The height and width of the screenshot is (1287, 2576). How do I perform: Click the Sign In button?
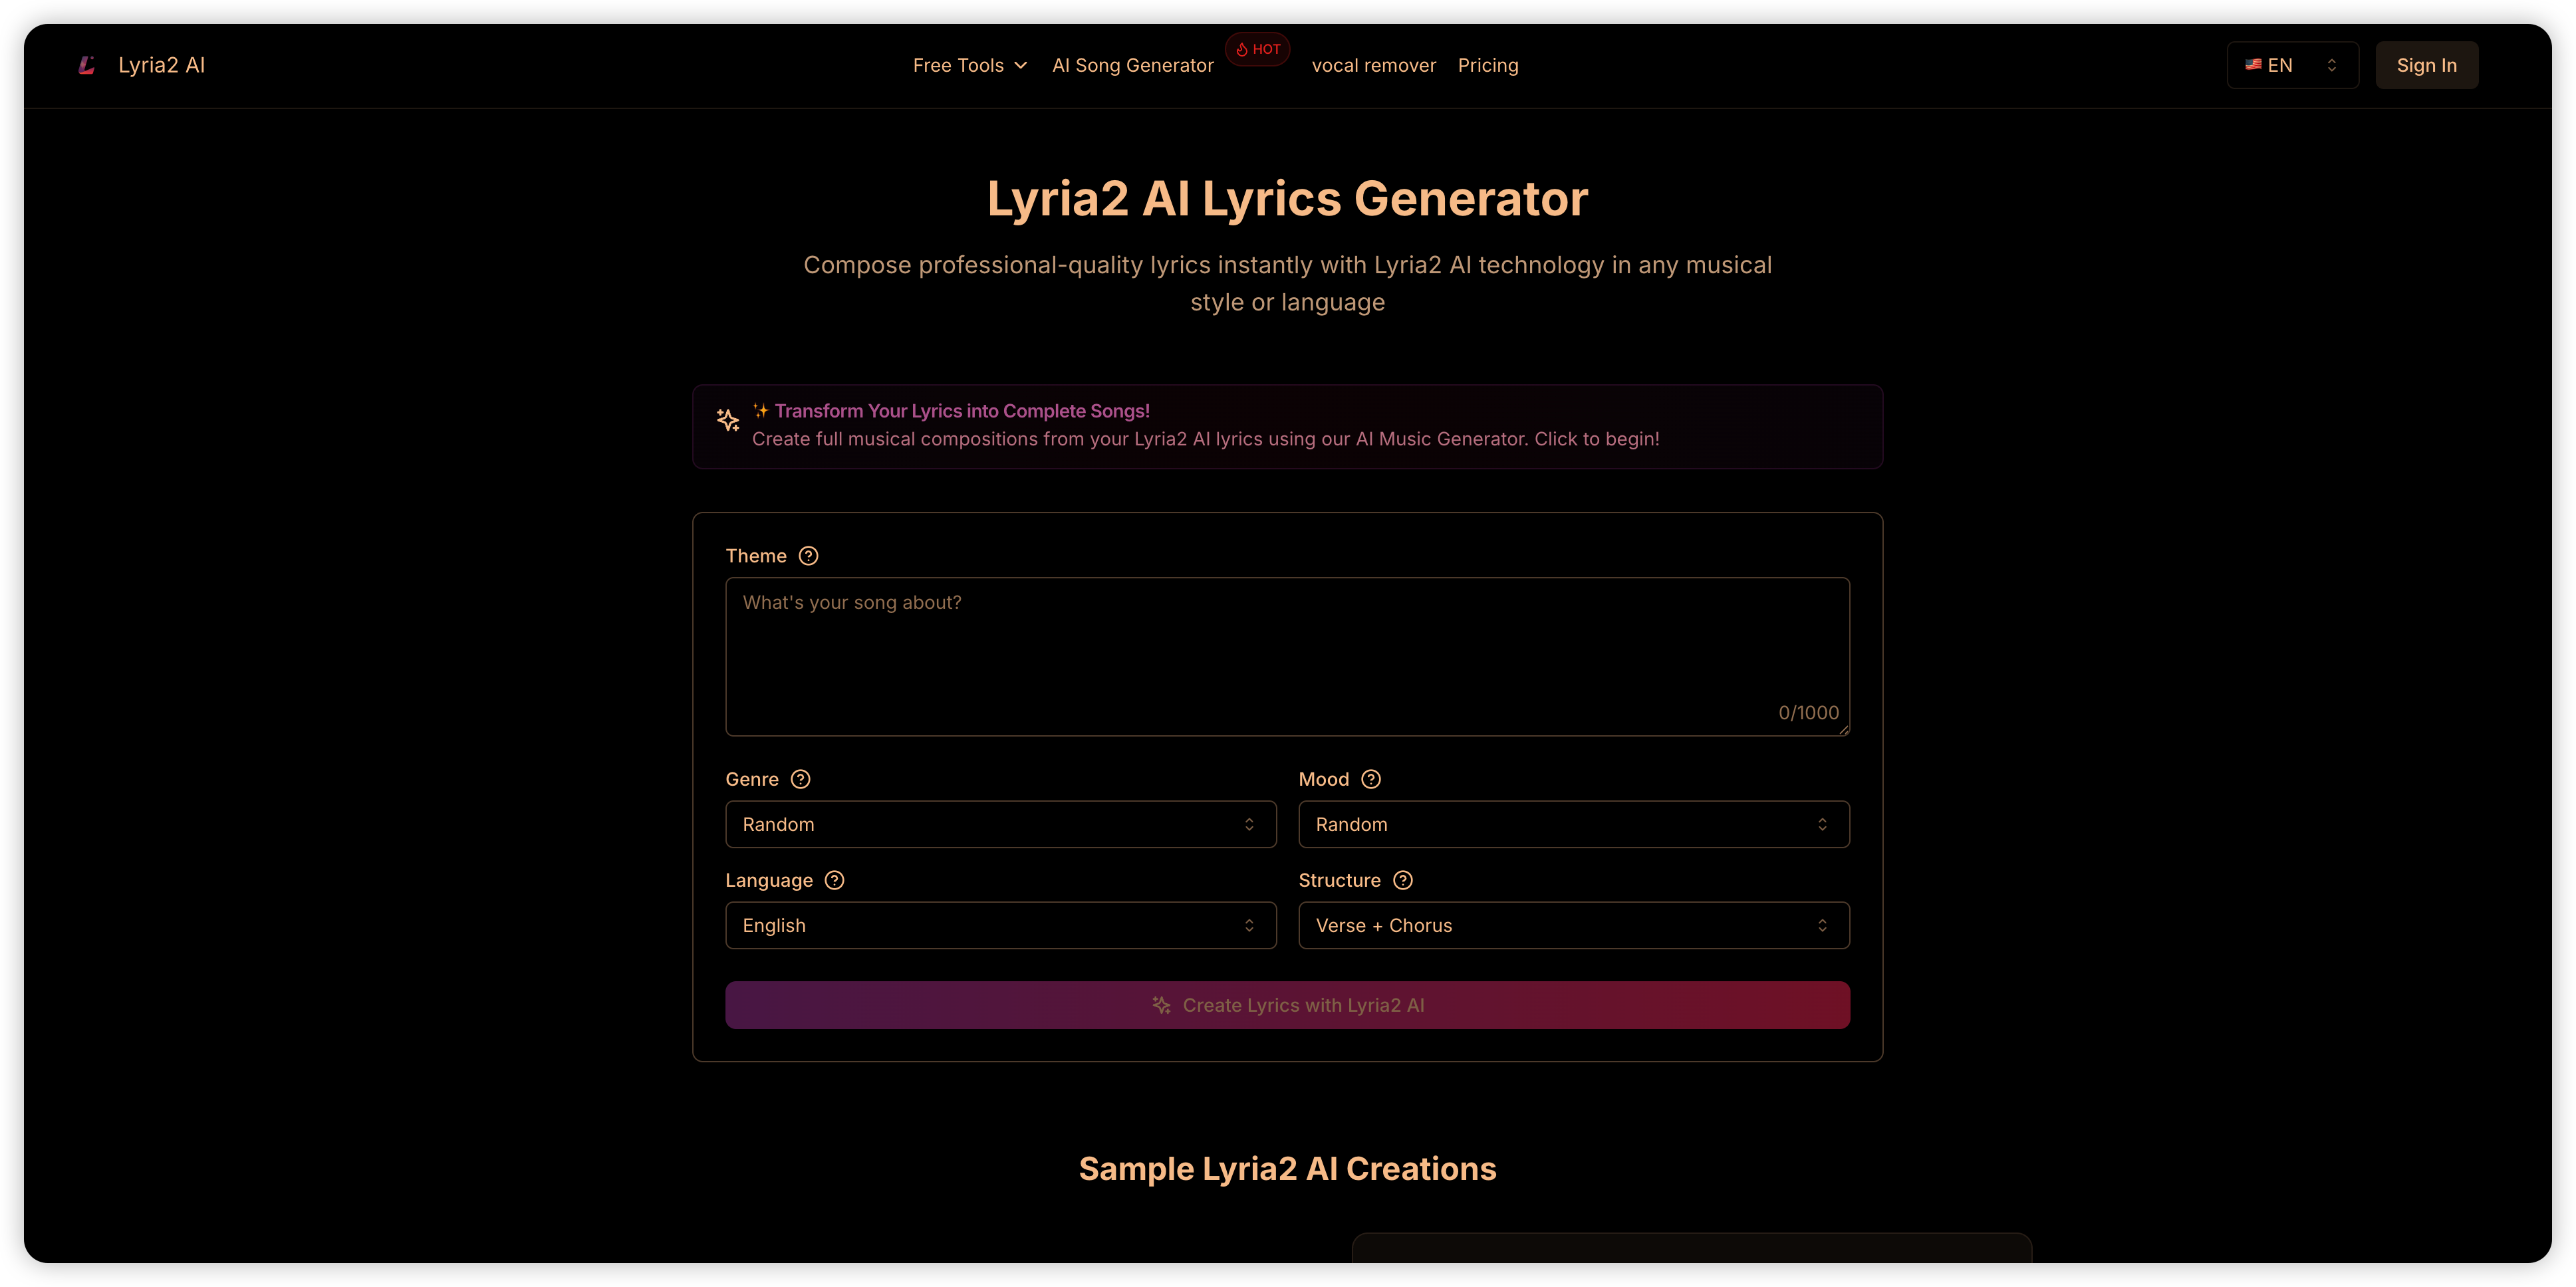(2426, 64)
